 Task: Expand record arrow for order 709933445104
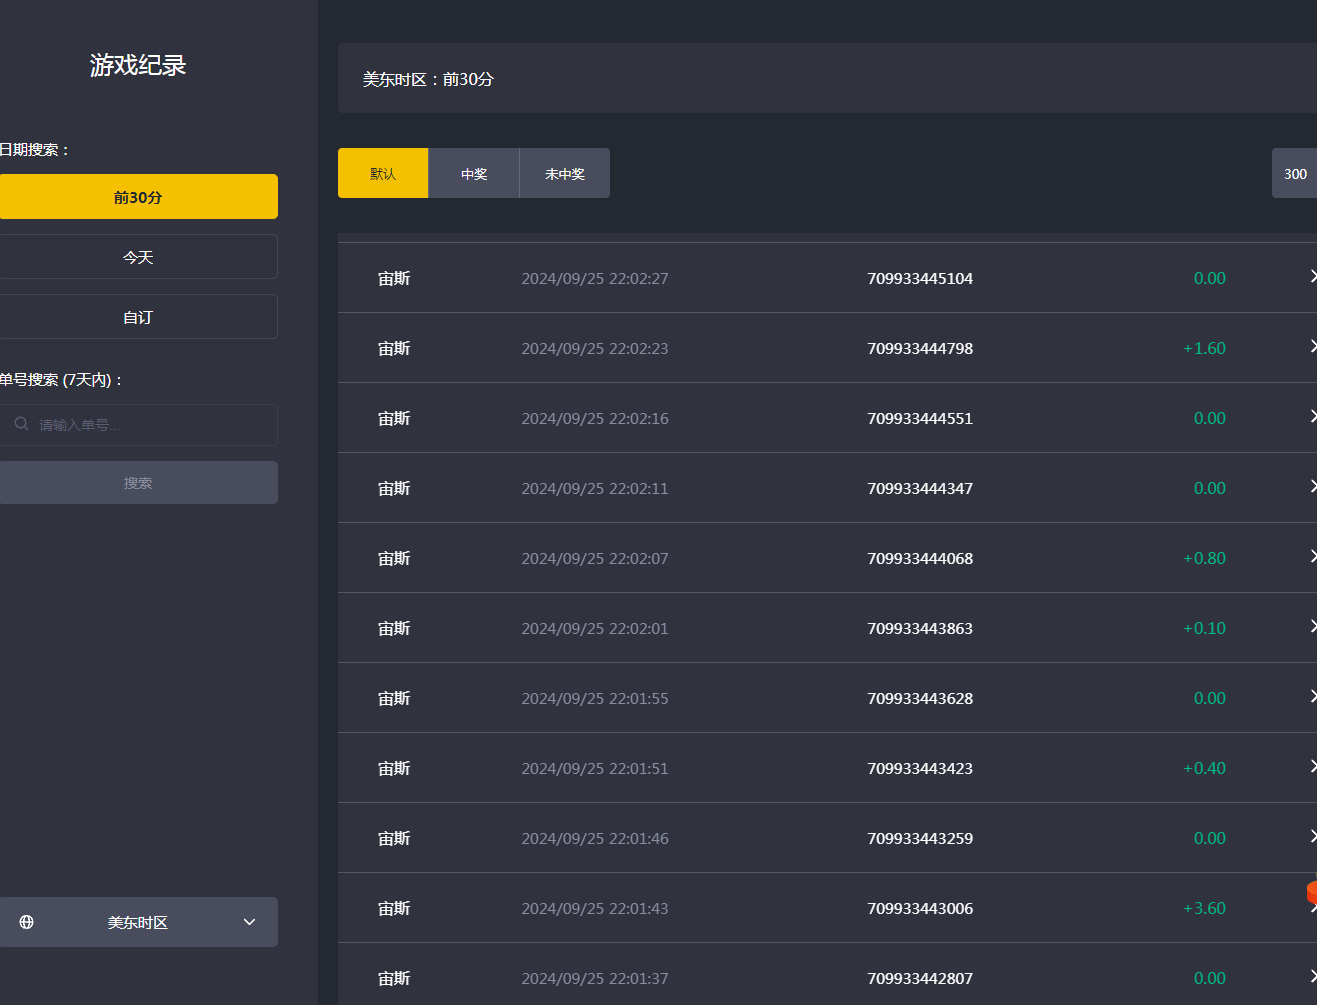(1312, 277)
